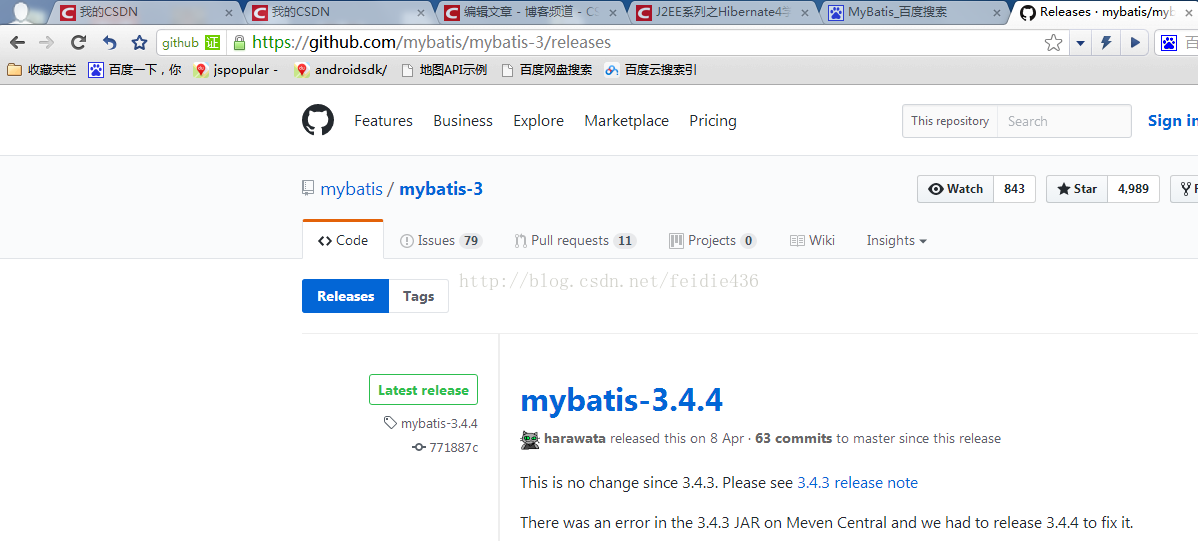Click the Latest release badge
Screen dimensions: 1198x541
pyautogui.click(x=423, y=390)
